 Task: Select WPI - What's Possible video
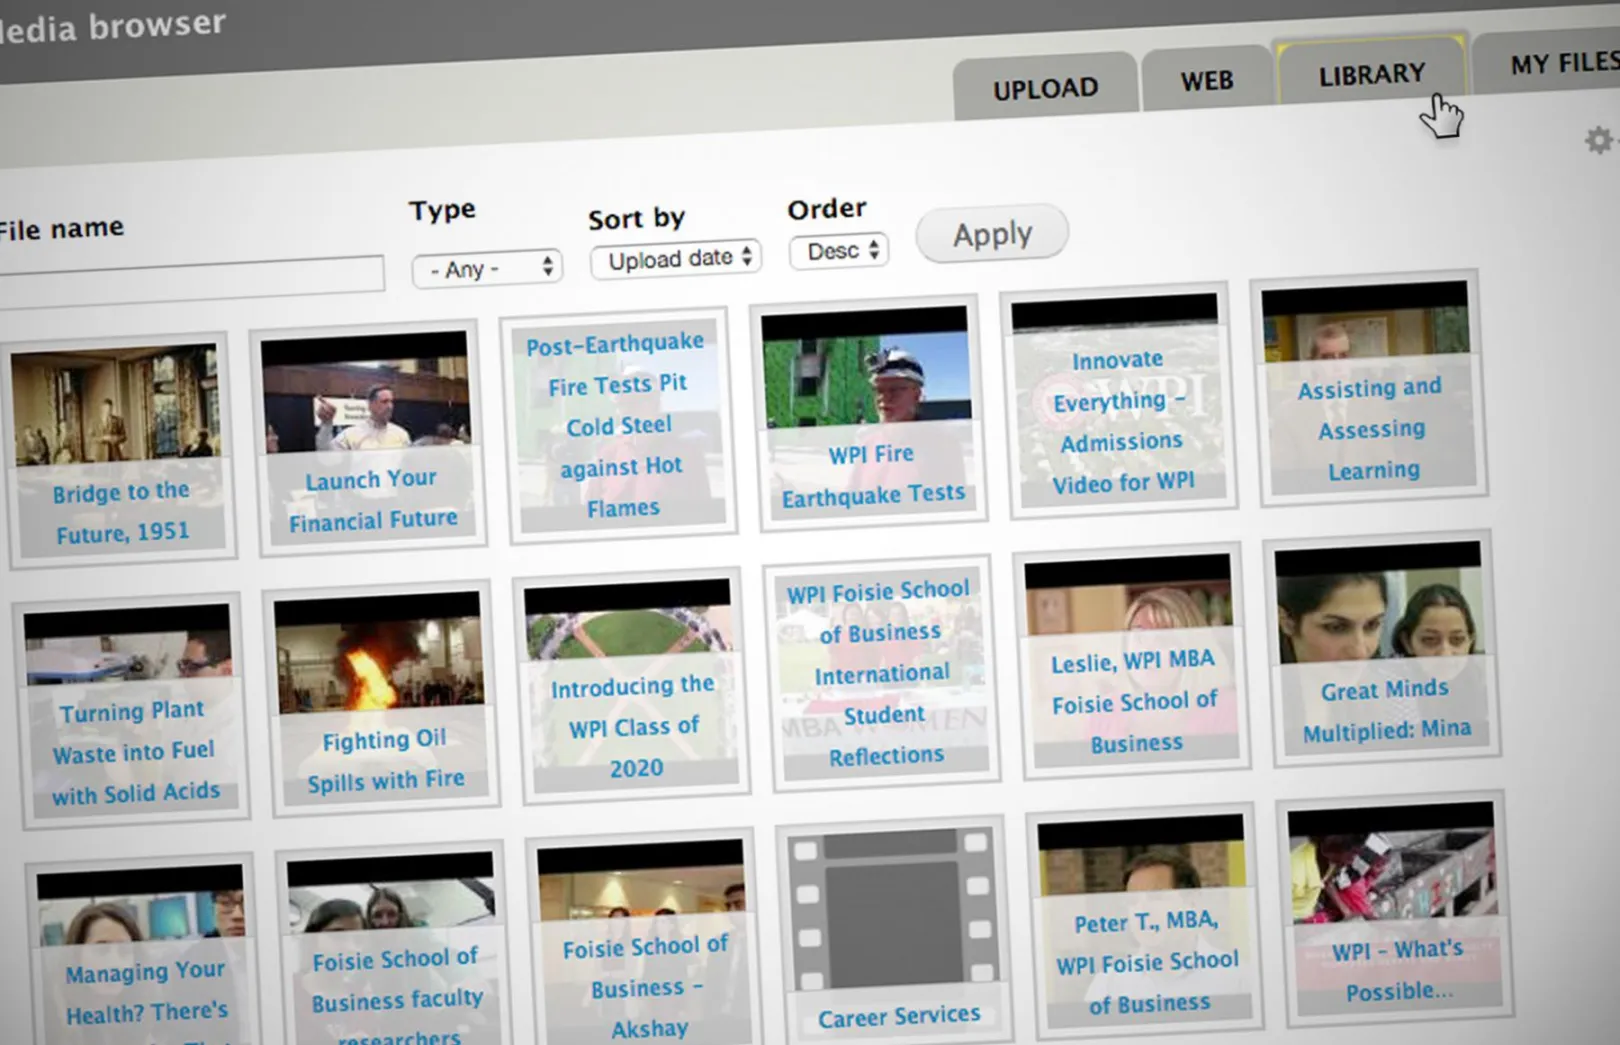(x=1395, y=908)
